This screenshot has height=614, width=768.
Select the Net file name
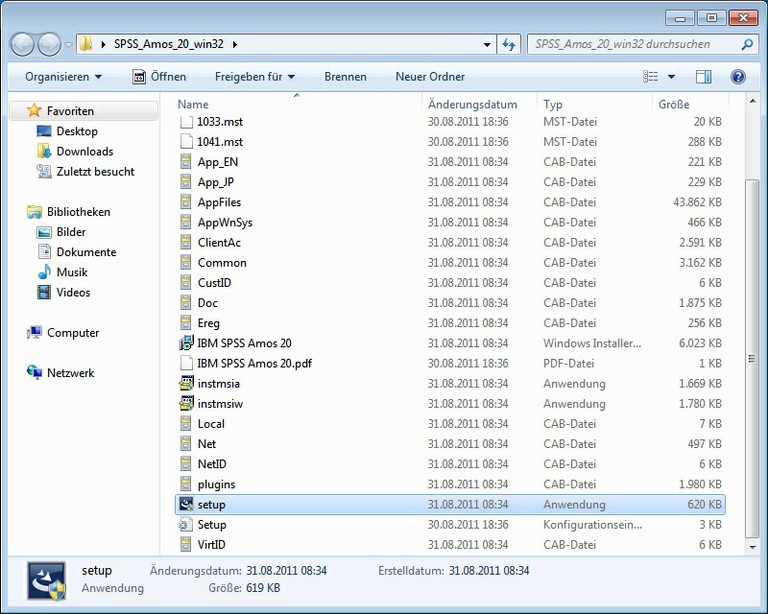(x=207, y=444)
